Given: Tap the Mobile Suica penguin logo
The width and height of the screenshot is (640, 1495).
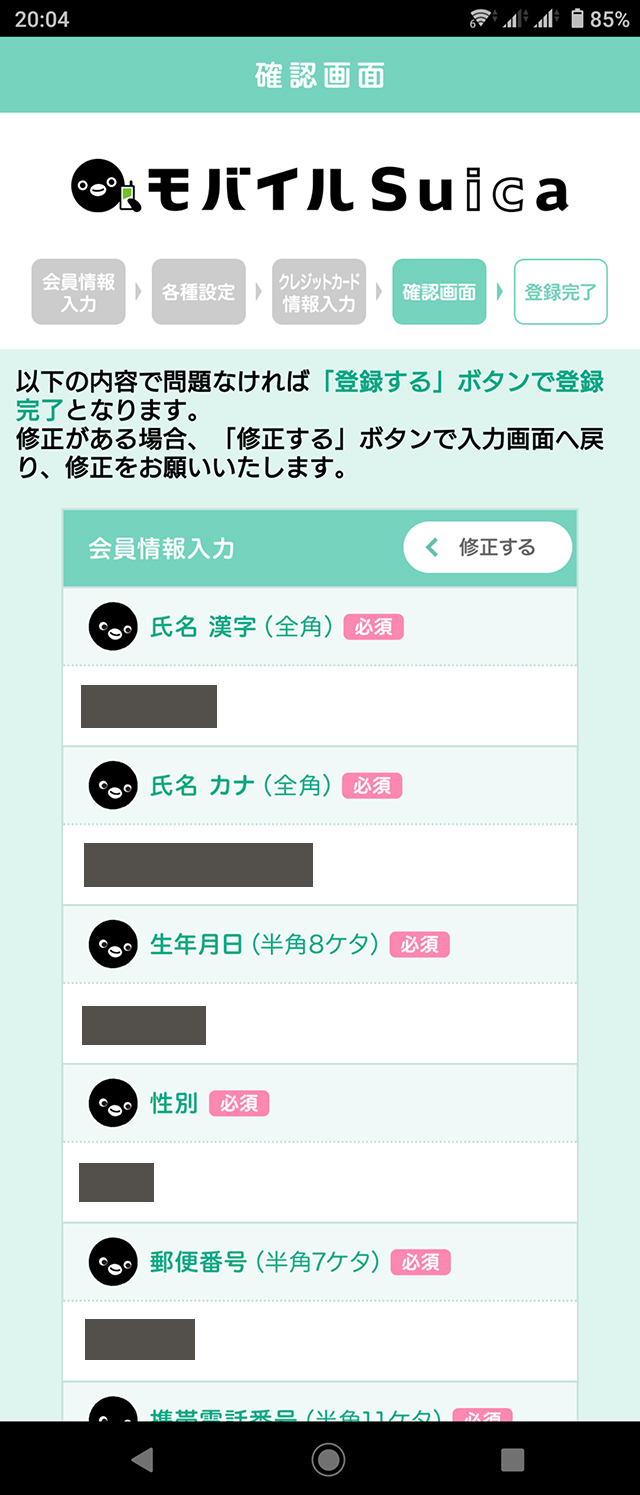Looking at the screenshot, I should pyautogui.click(x=100, y=188).
